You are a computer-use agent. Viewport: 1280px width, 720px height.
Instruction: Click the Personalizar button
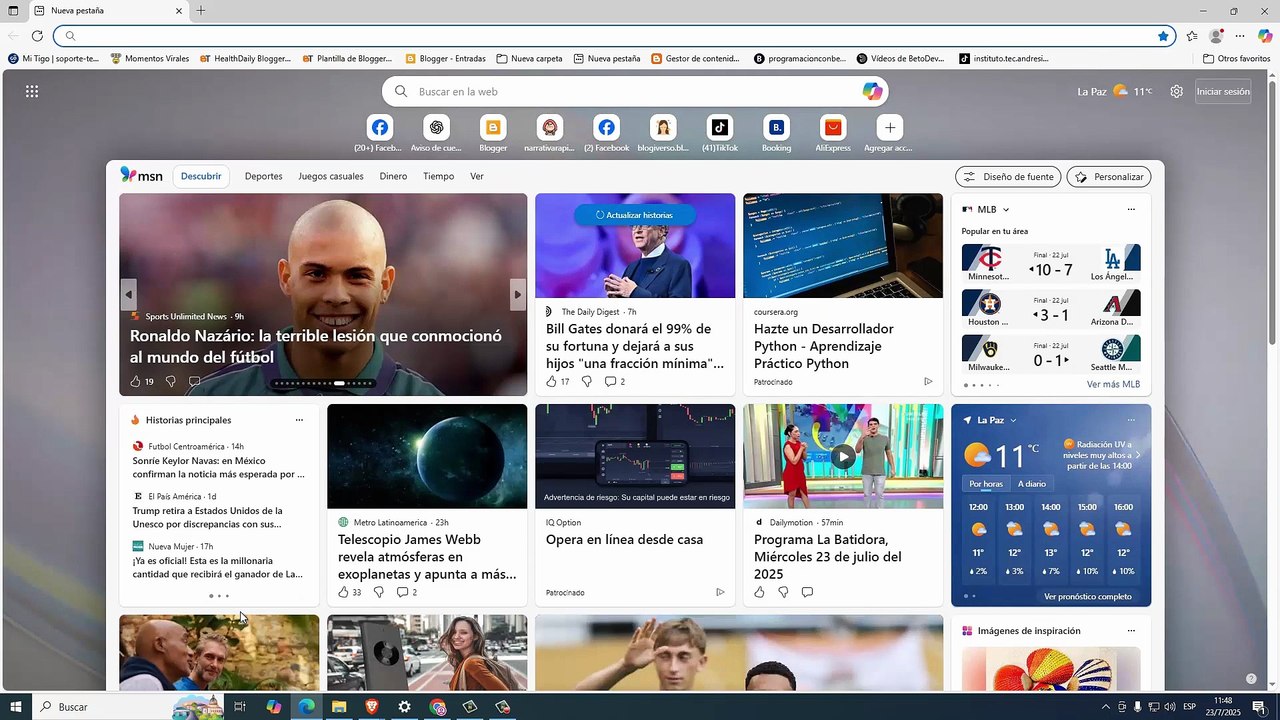pyautogui.click(x=1109, y=177)
